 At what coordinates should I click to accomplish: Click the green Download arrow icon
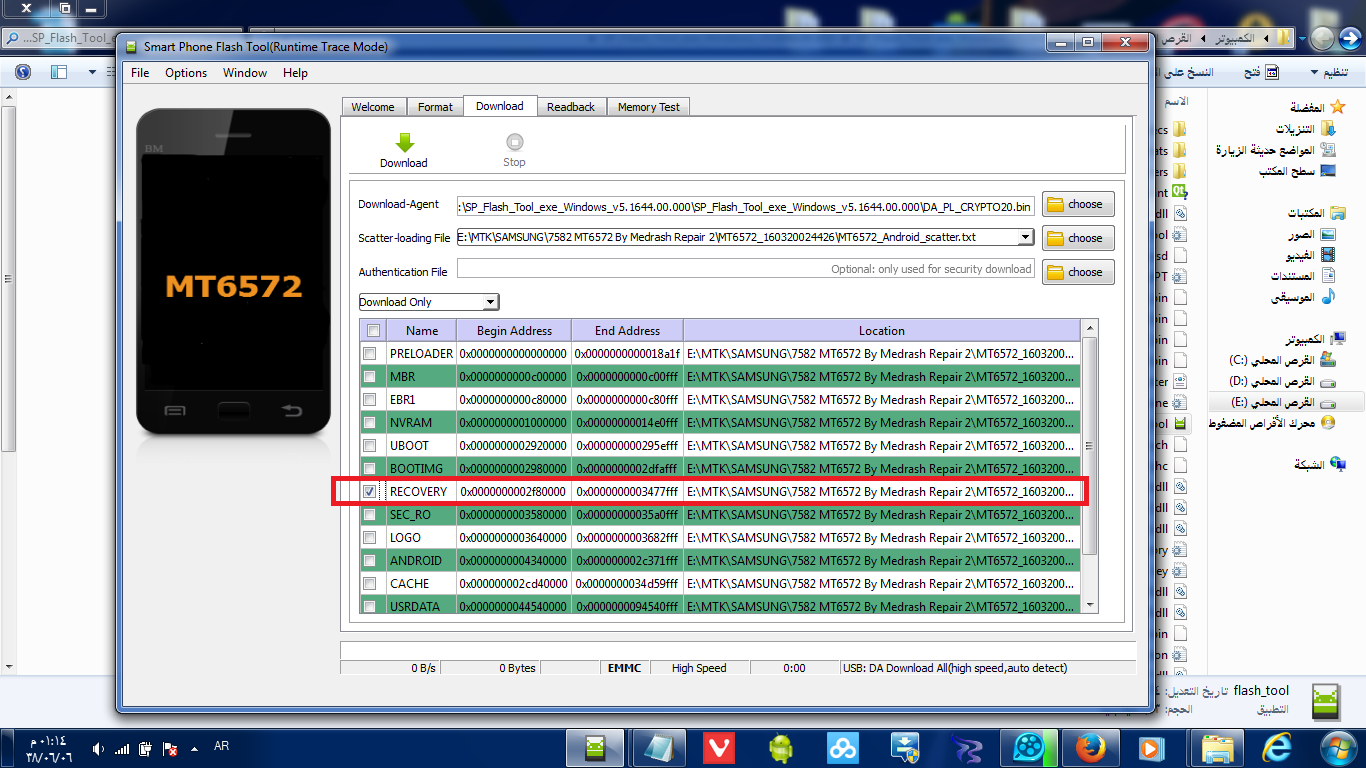point(404,142)
